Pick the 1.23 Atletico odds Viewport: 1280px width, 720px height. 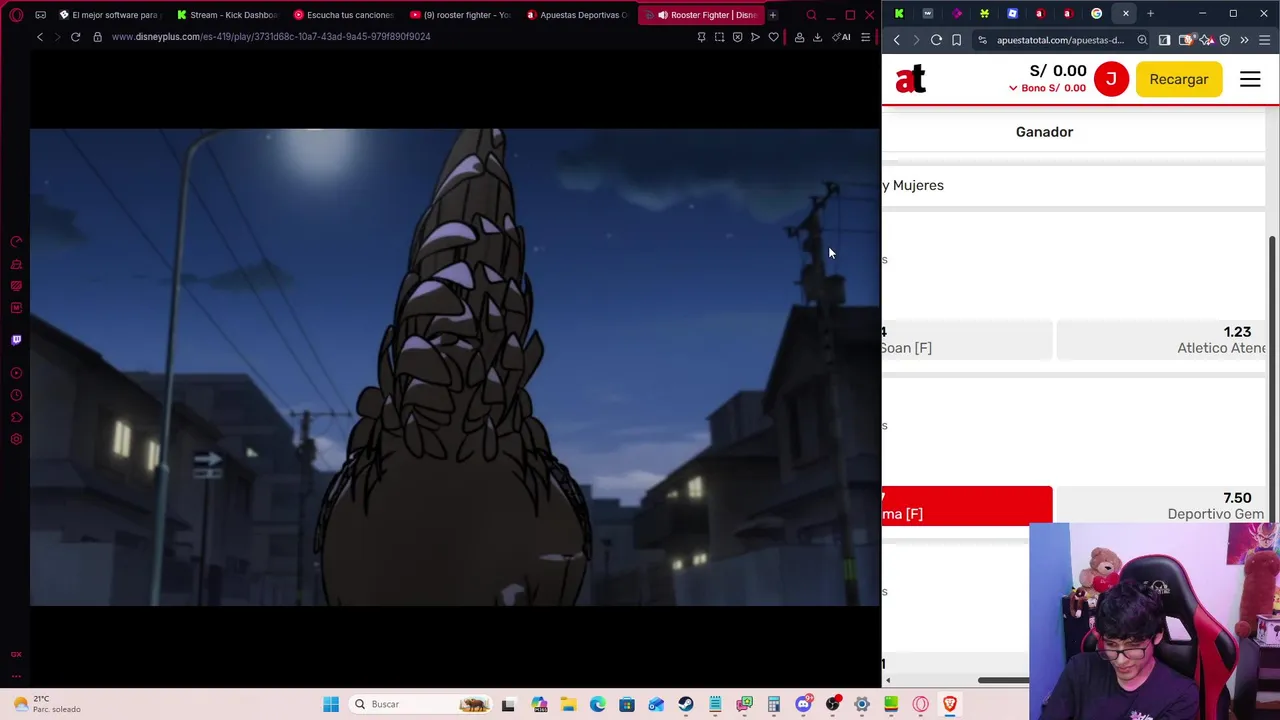click(x=1161, y=340)
